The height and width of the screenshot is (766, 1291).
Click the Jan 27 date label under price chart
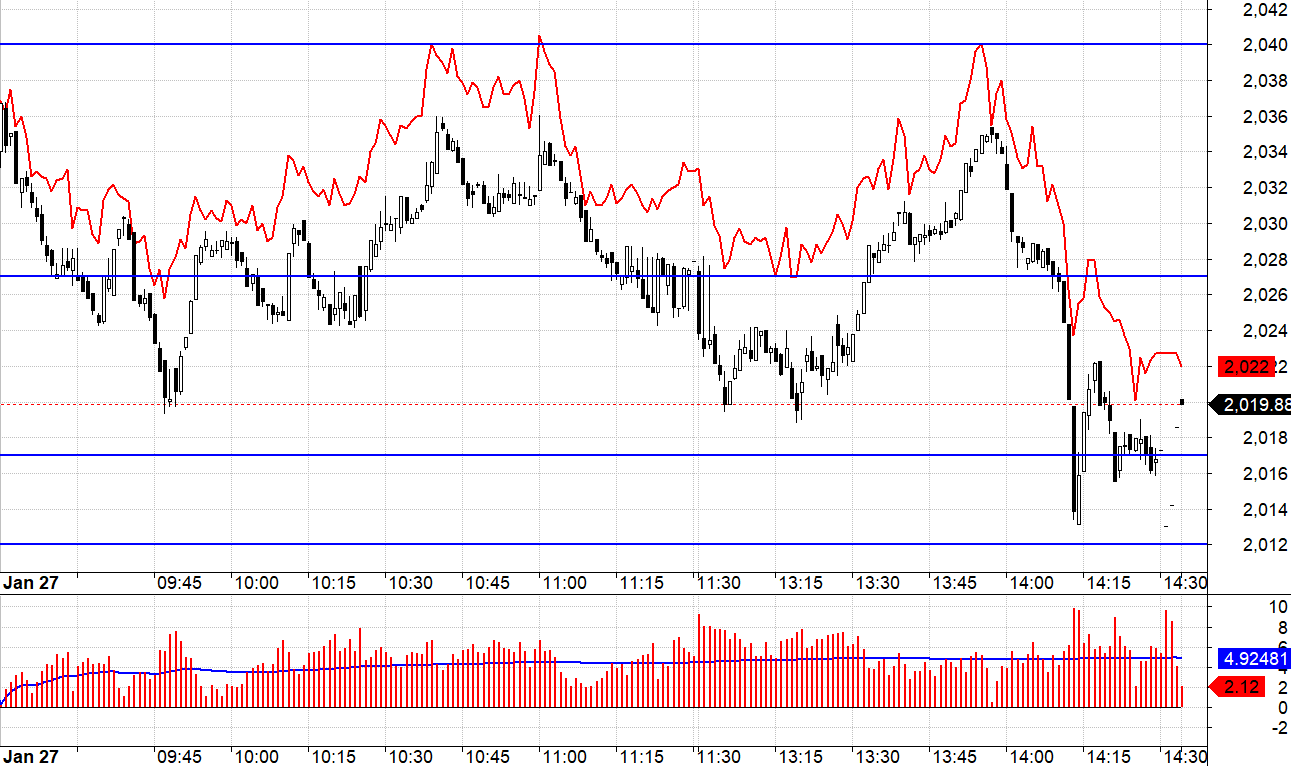pyautogui.click(x=29, y=583)
